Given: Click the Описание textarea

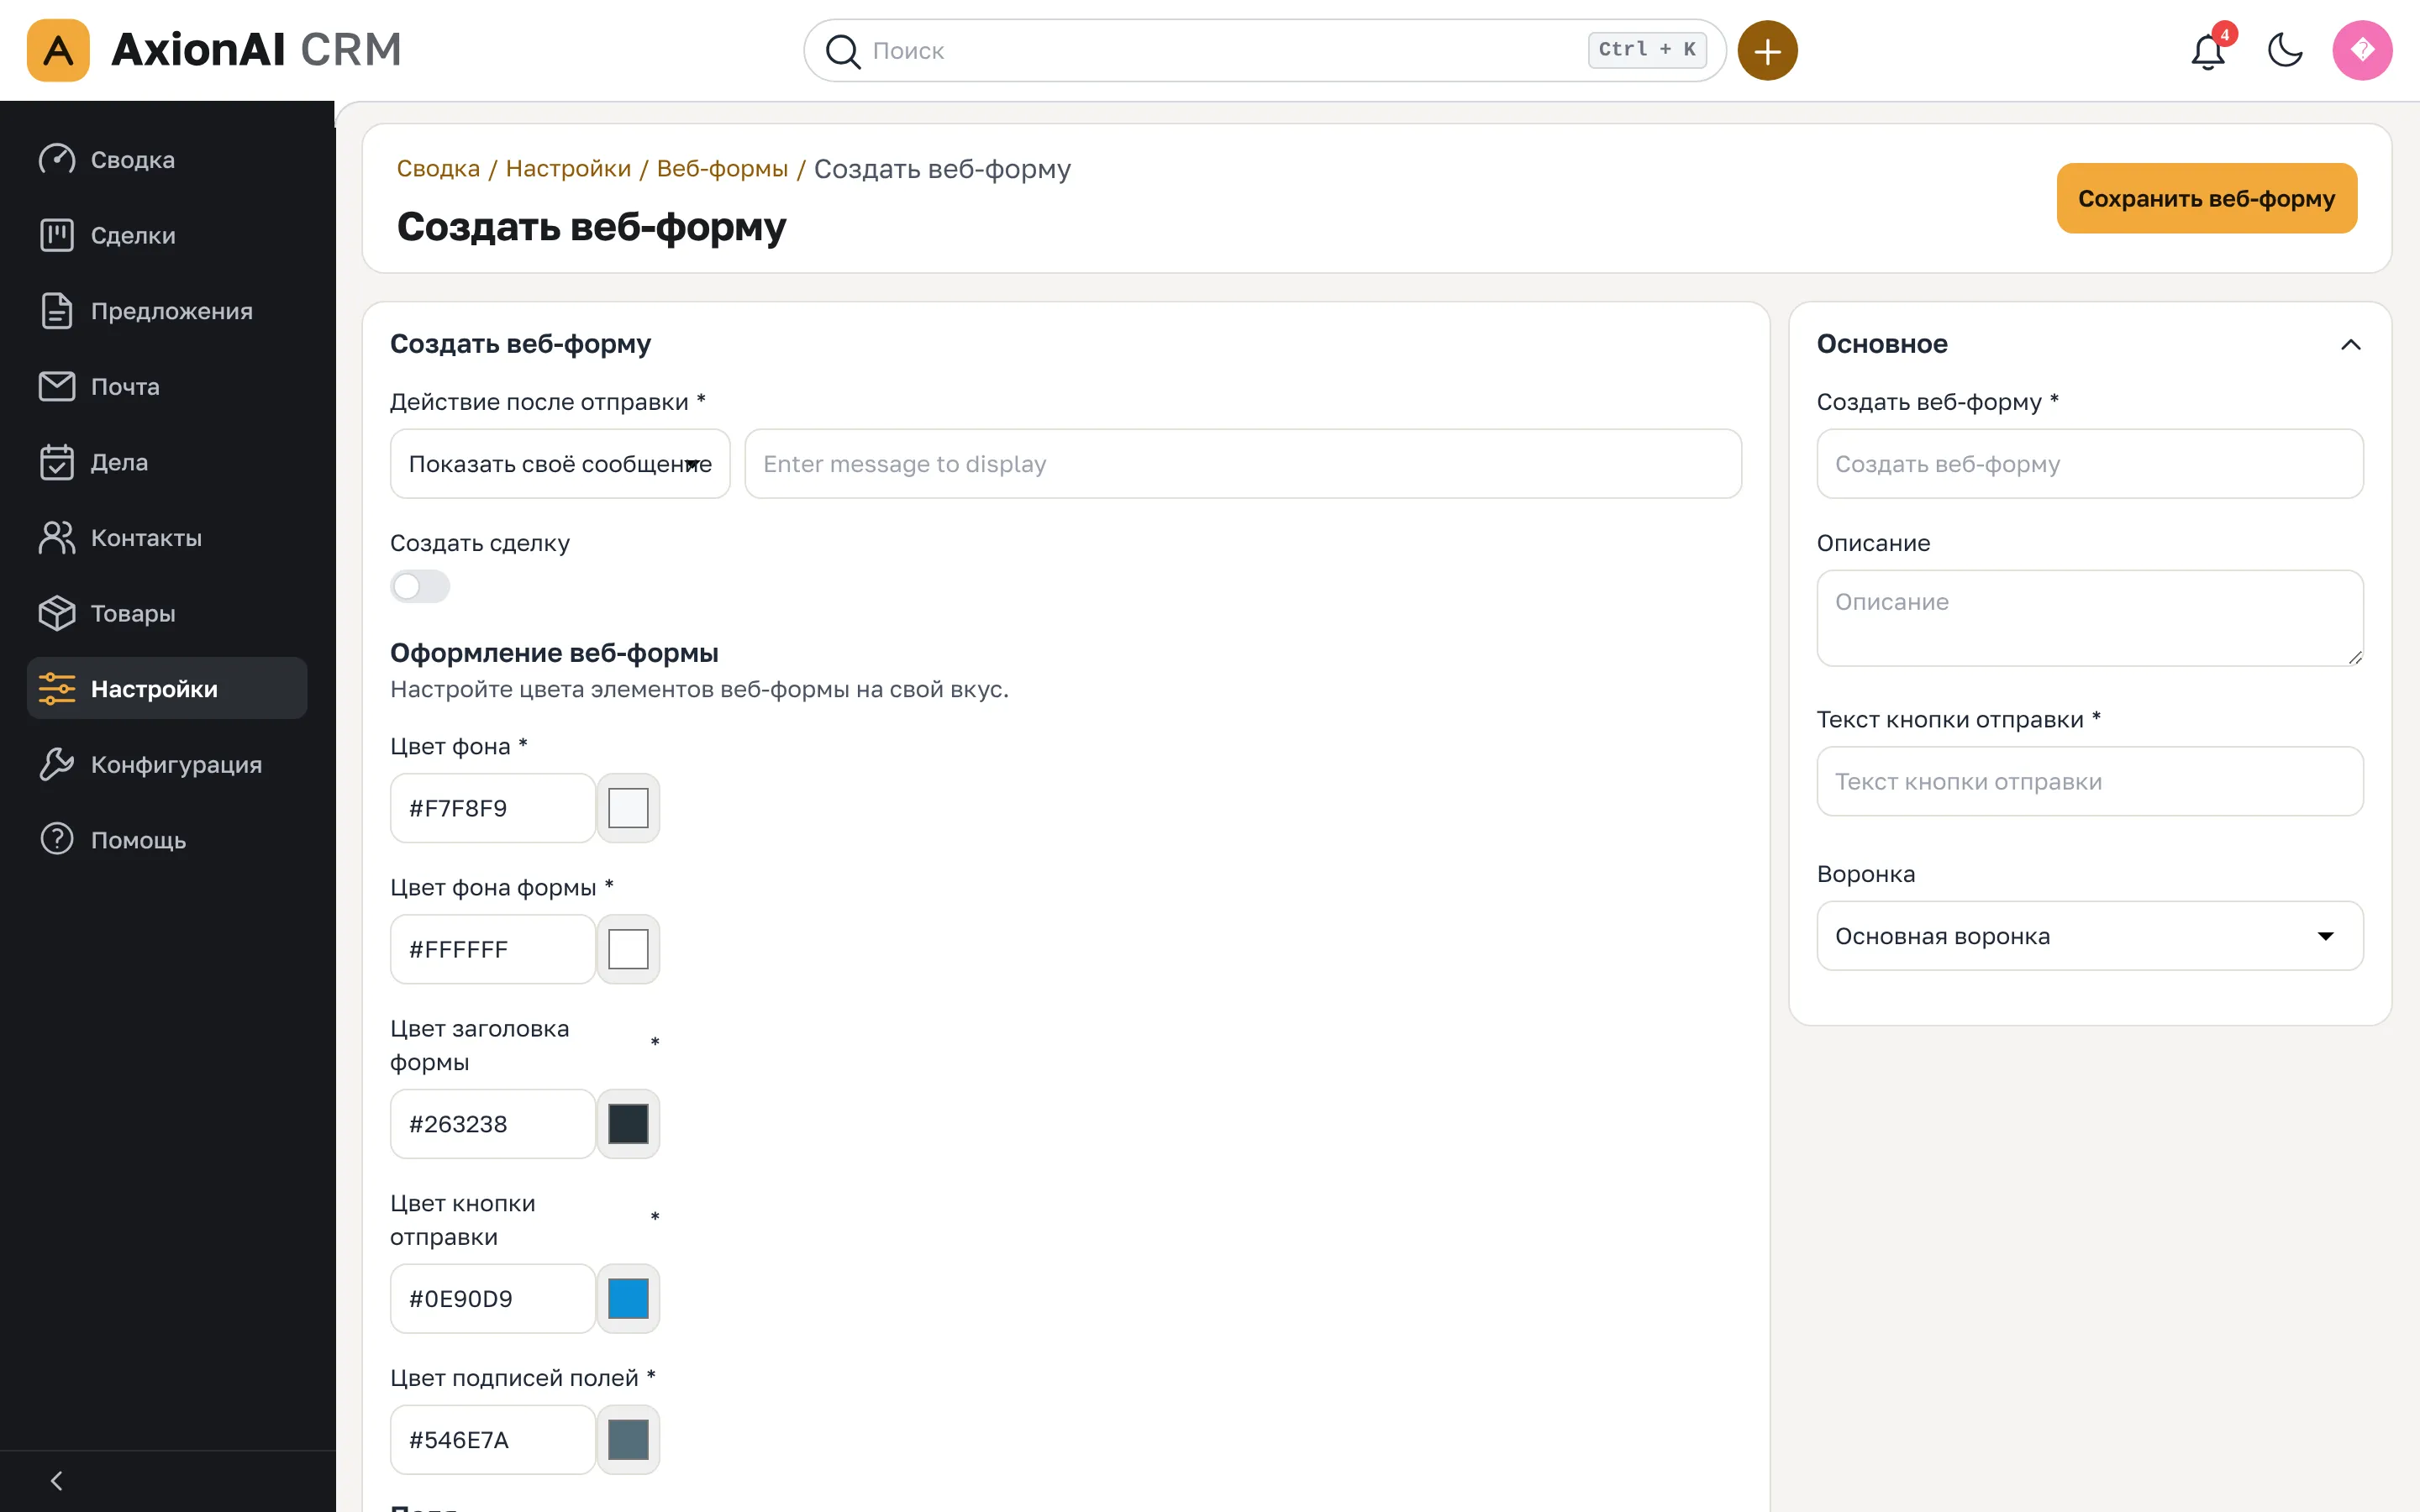Looking at the screenshot, I should [x=2090, y=618].
